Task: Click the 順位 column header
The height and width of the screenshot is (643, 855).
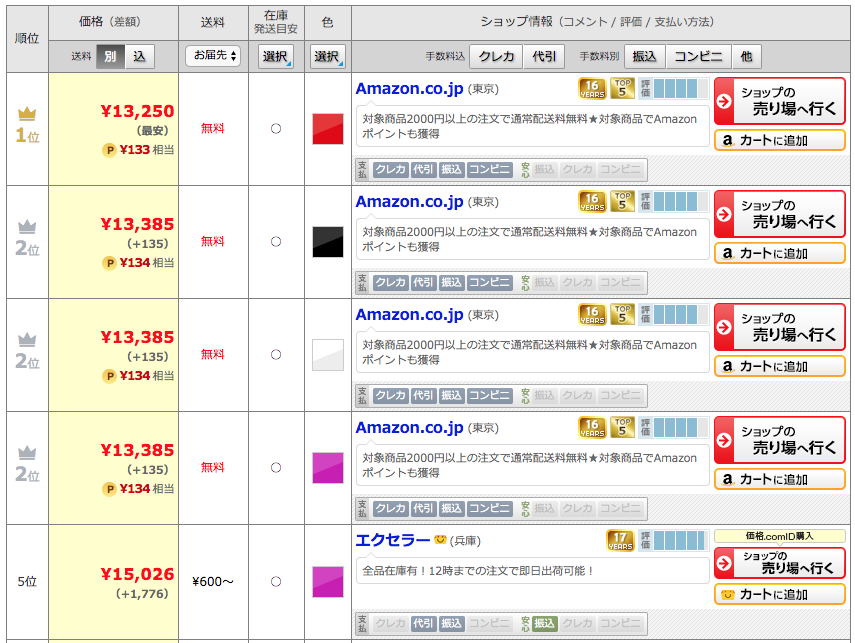Action: pyautogui.click(x=27, y=39)
